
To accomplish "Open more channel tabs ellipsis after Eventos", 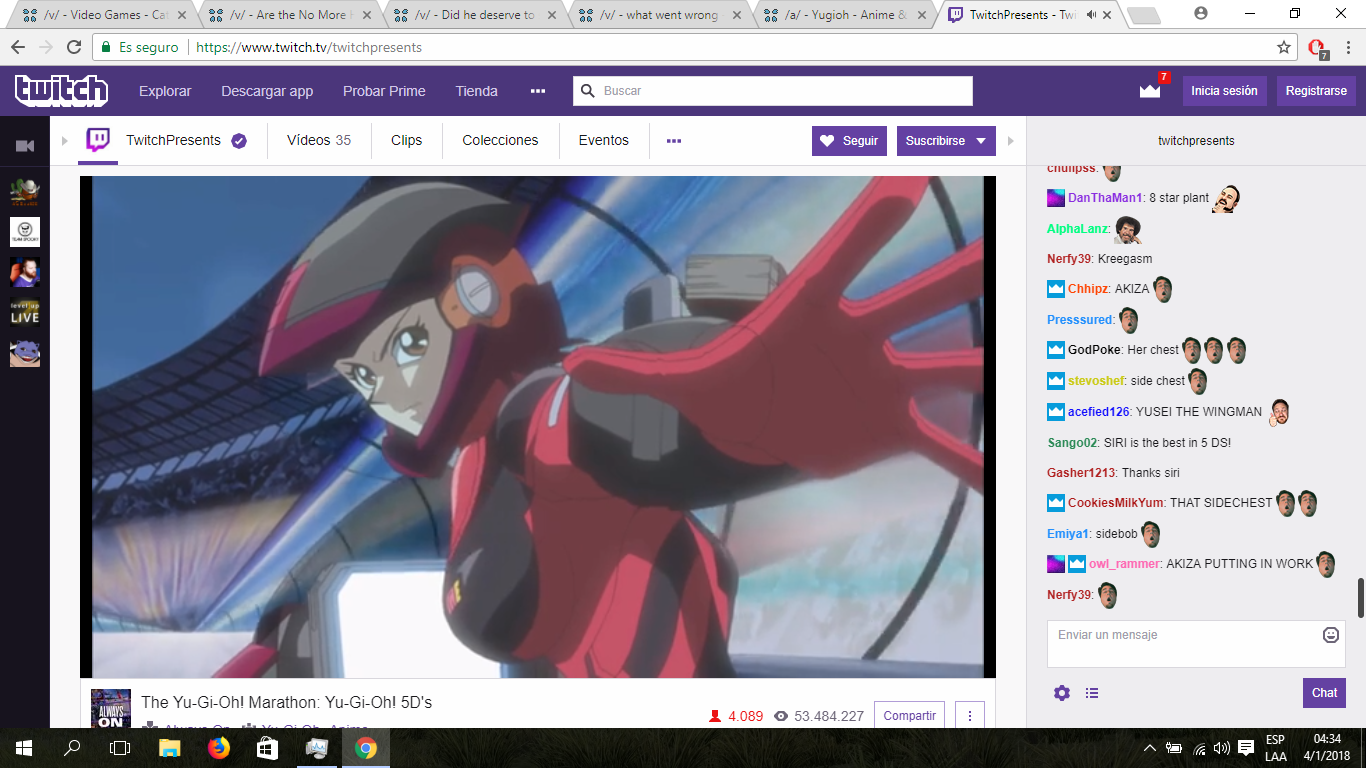I will pyautogui.click(x=674, y=141).
